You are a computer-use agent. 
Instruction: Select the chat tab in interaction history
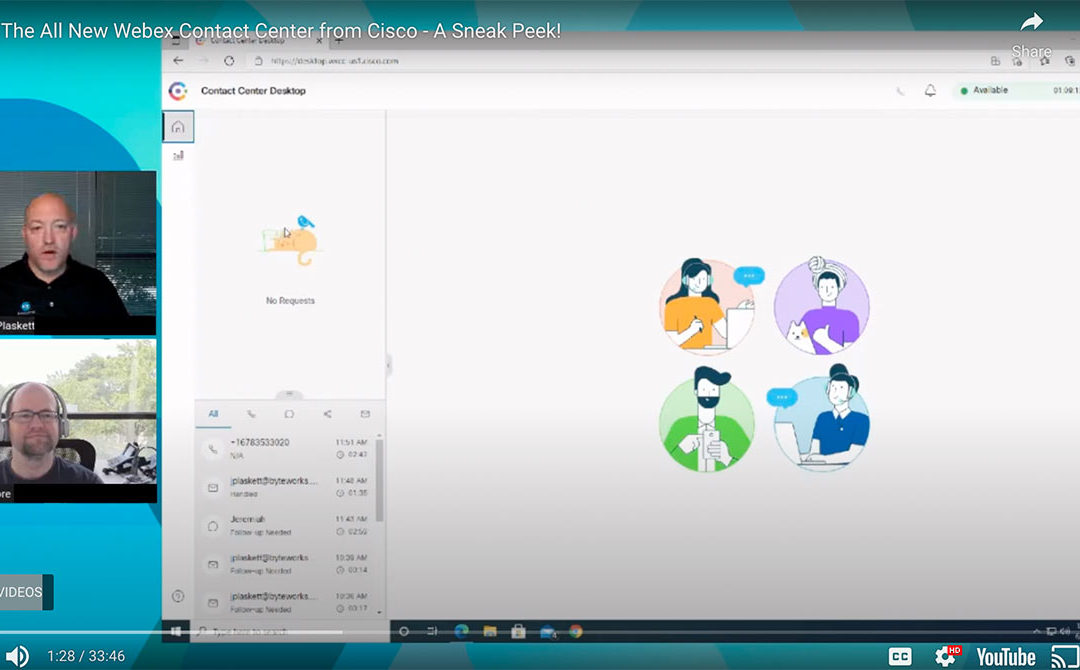click(289, 414)
